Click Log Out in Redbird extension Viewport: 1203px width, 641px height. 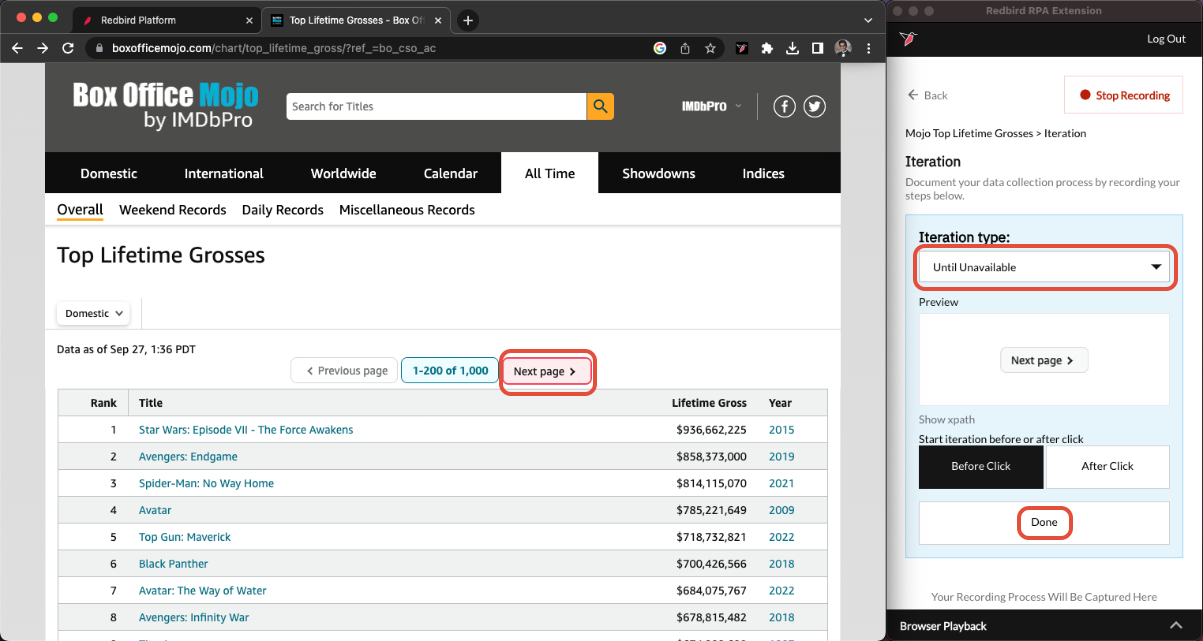(1166, 39)
